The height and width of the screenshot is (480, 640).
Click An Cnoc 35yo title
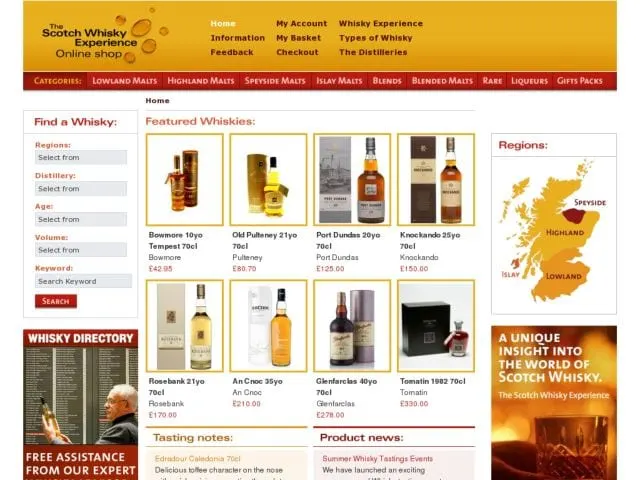point(258,381)
